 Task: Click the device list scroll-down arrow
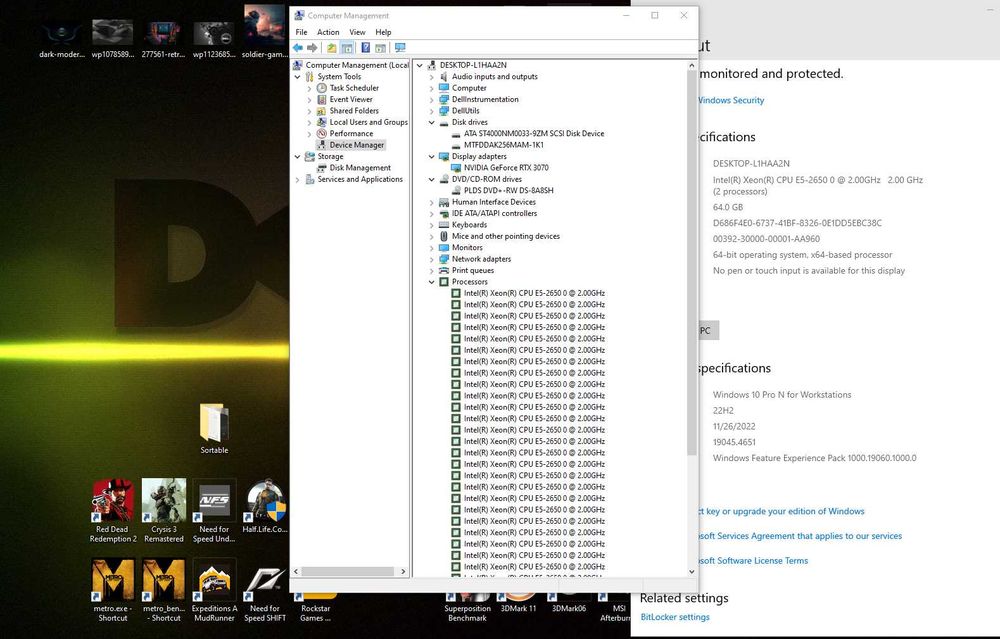691,572
